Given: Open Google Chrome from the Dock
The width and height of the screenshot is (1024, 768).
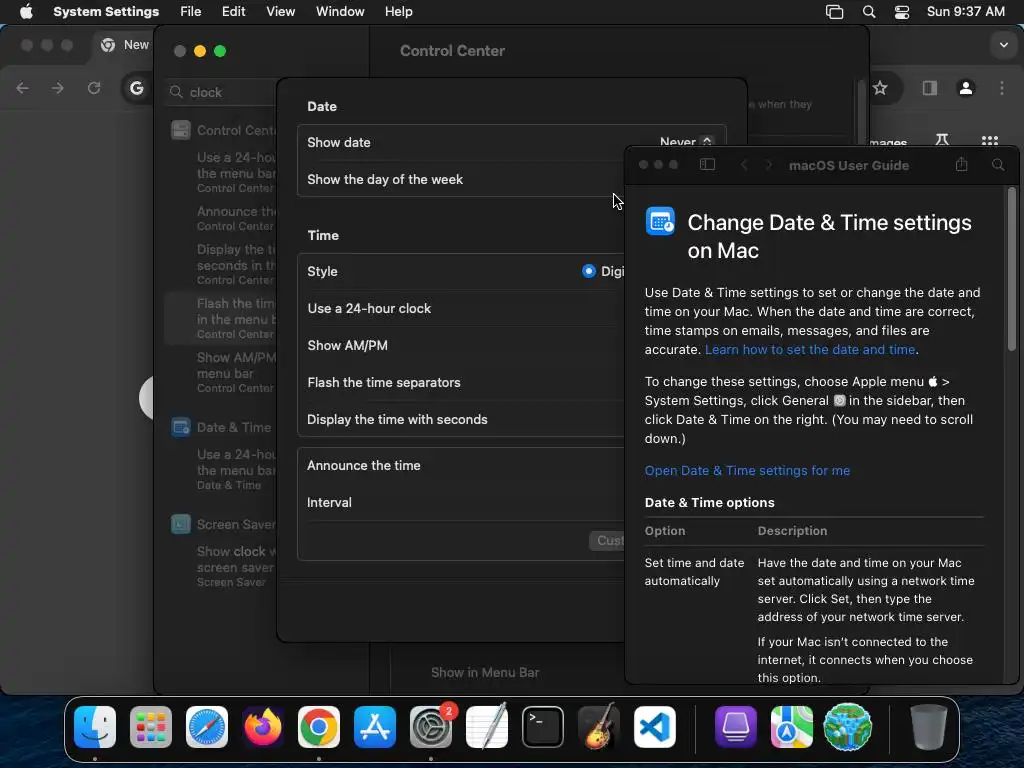Looking at the screenshot, I should click(319, 727).
